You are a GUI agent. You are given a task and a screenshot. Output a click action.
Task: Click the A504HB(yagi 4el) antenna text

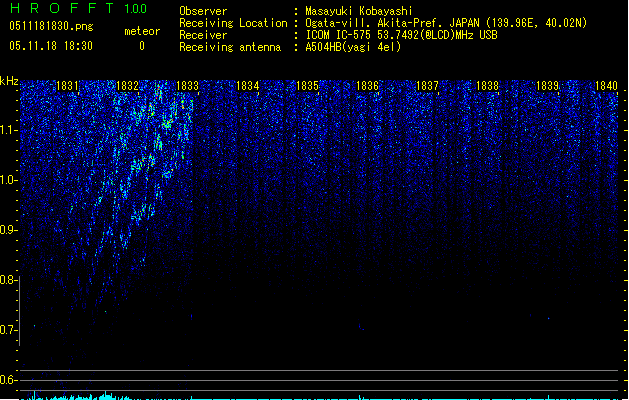pos(353,47)
